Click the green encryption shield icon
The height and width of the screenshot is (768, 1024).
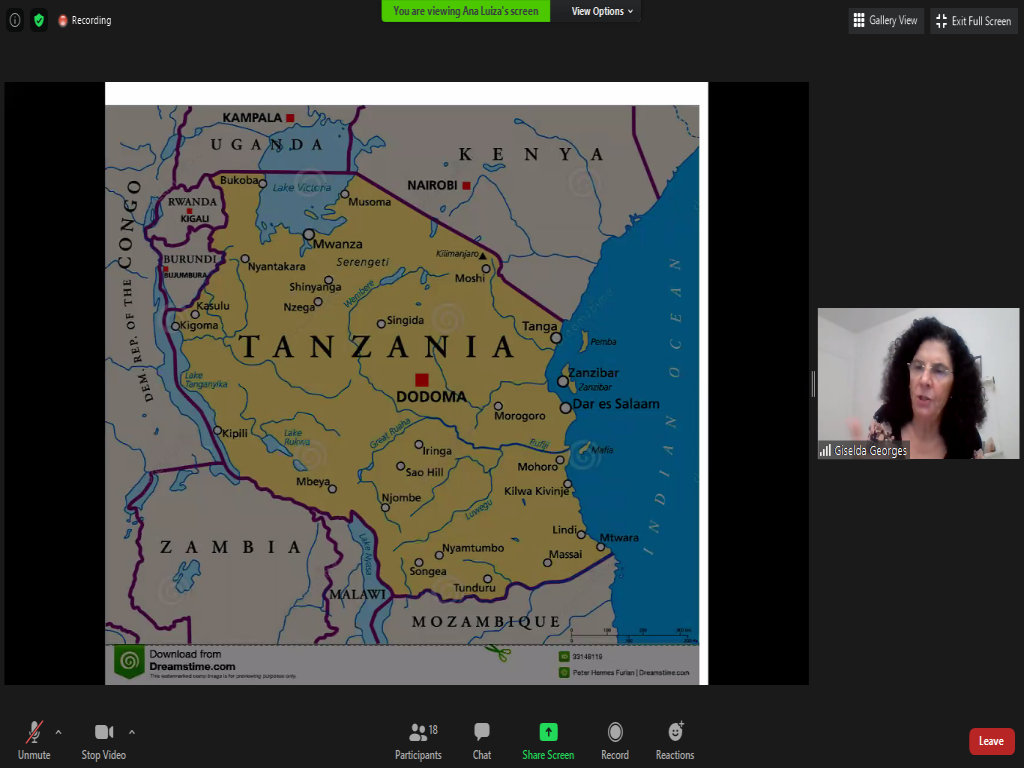pos(39,20)
